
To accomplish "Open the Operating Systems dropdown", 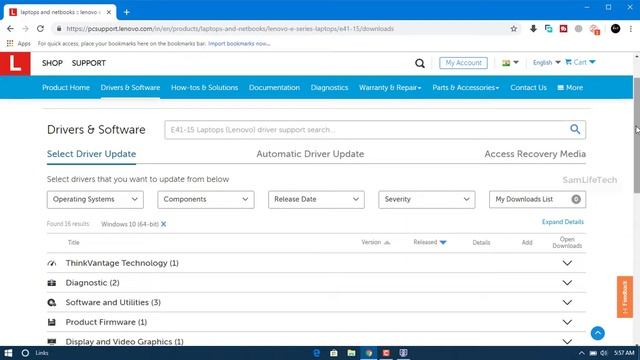I will coord(95,200).
